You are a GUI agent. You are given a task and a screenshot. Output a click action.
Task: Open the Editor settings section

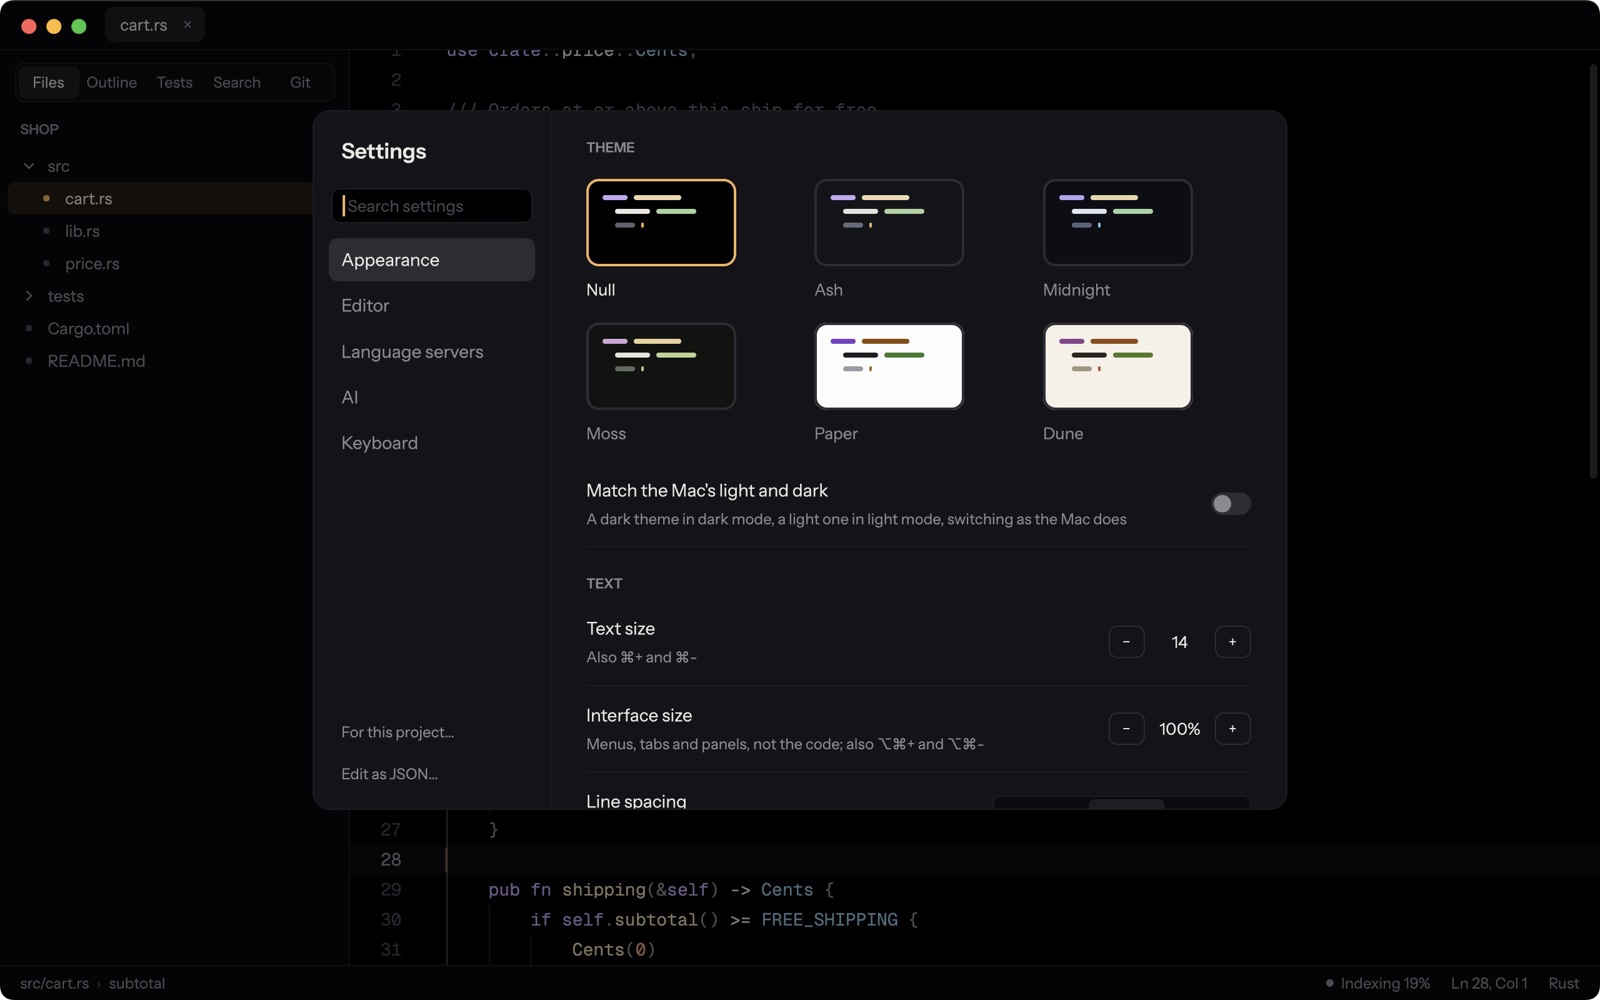pos(432,306)
